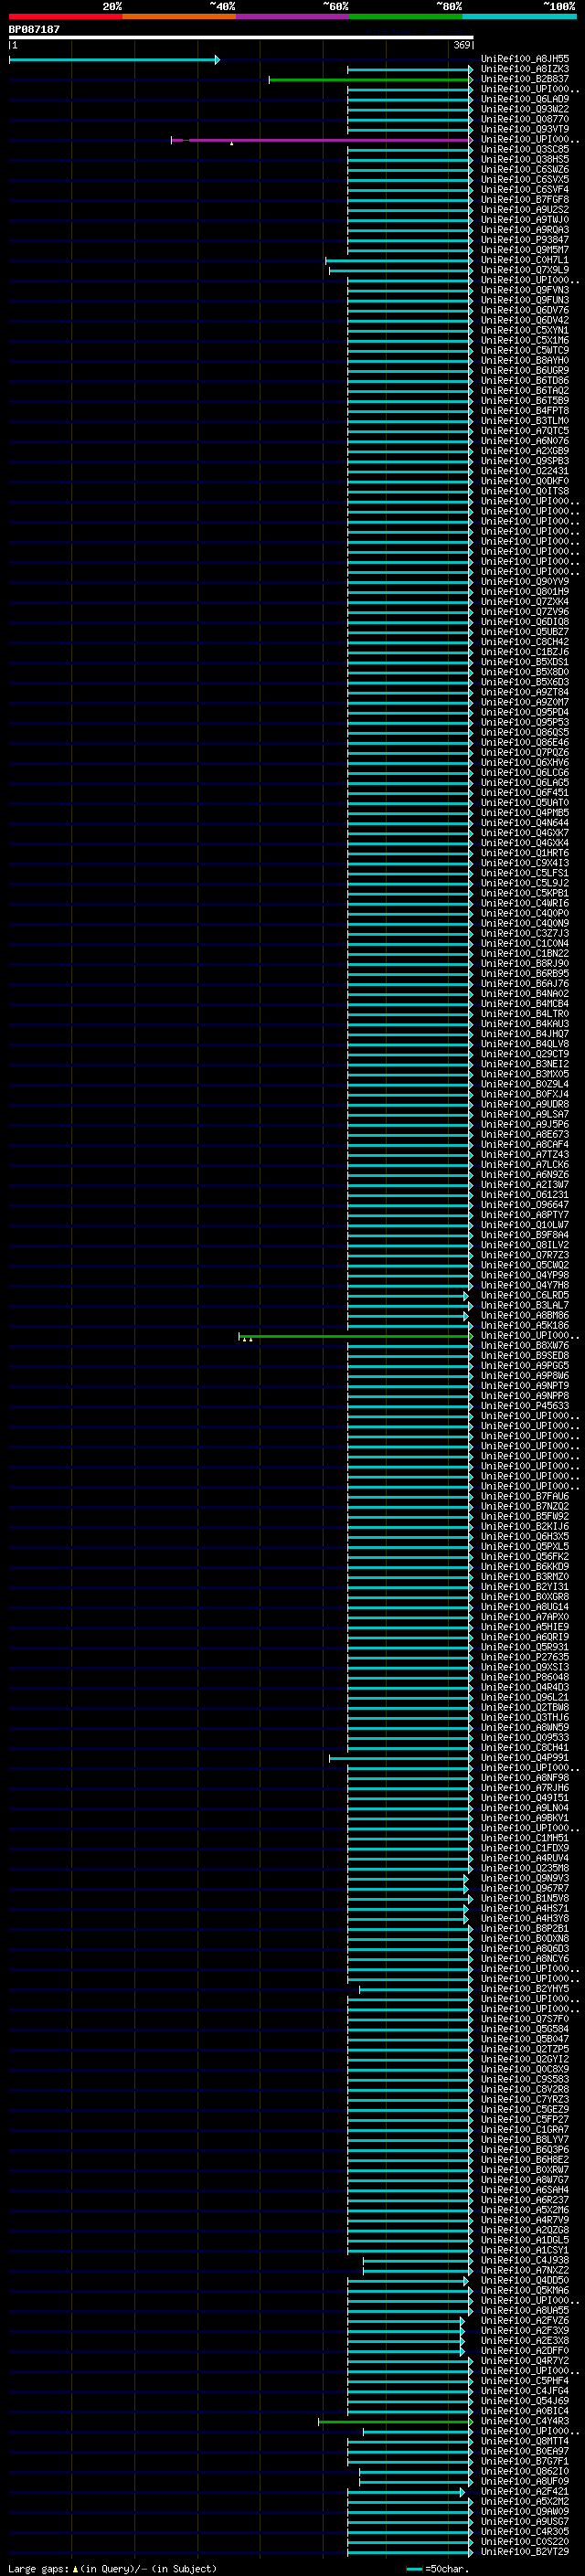585x2576 pixels.
Task: Open hit UniRef100_Q6LAD9
Action: [x=524, y=100]
